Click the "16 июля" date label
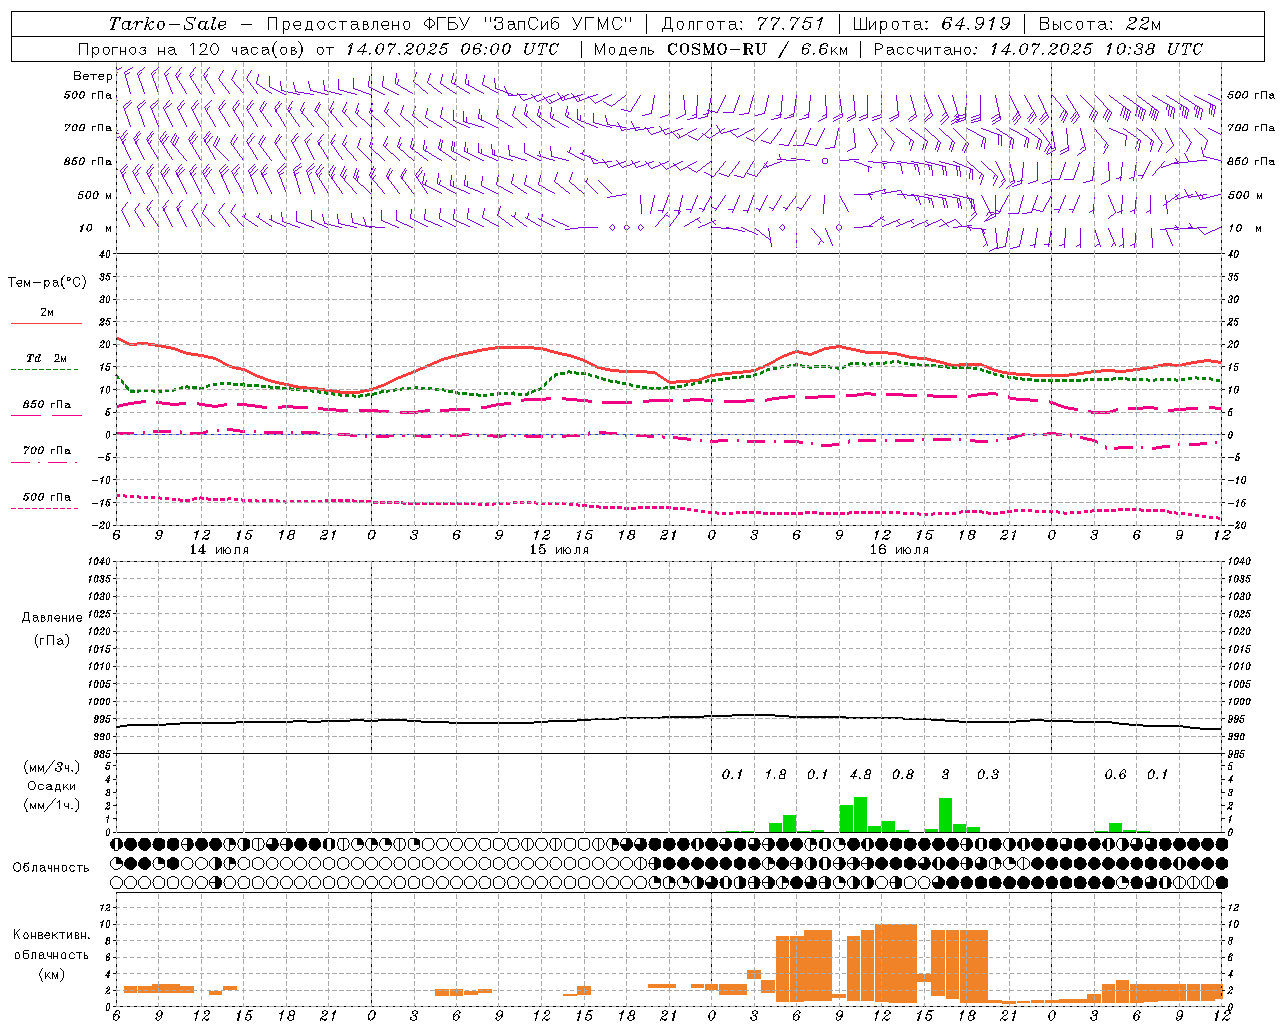Viewport: 1280px width, 1024px height. point(899,549)
